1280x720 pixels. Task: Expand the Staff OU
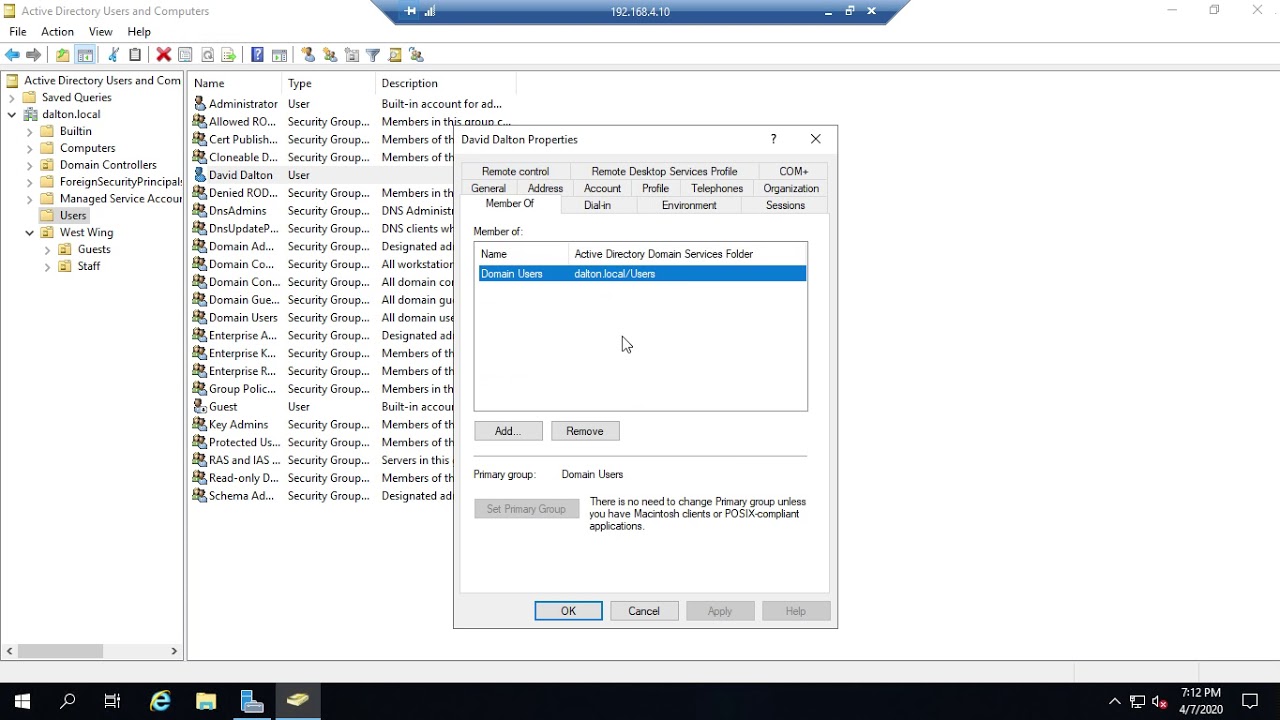tap(48, 267)
